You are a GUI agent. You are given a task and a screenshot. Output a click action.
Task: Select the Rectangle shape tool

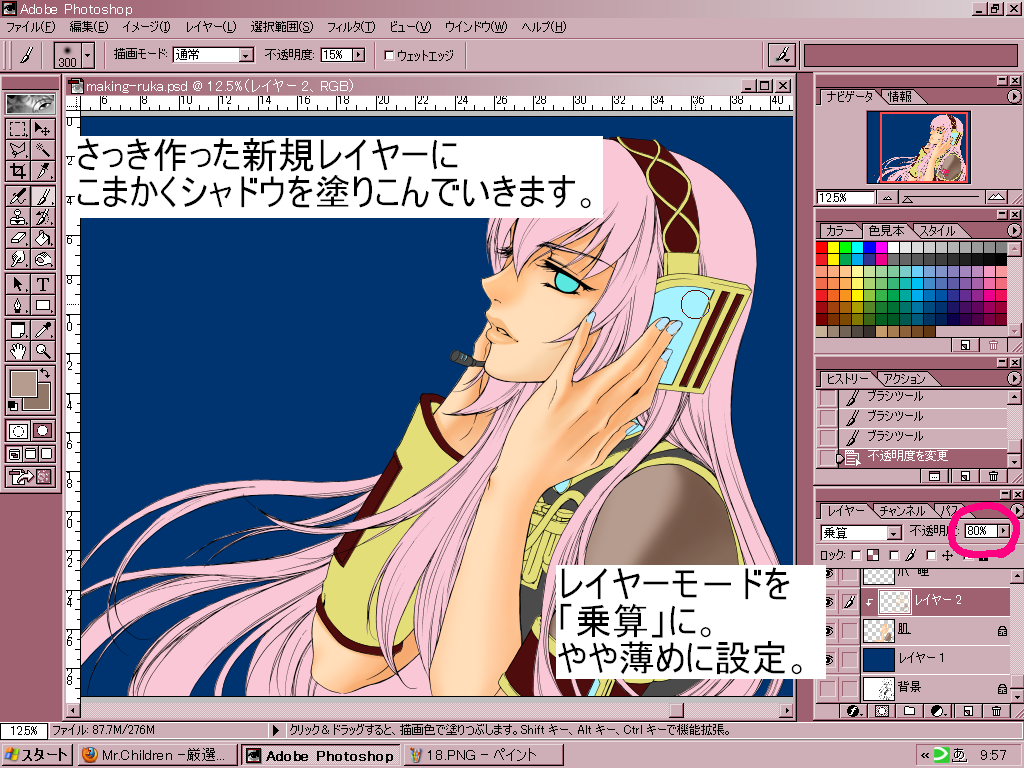pyautogui.click(x=43, y=306)
